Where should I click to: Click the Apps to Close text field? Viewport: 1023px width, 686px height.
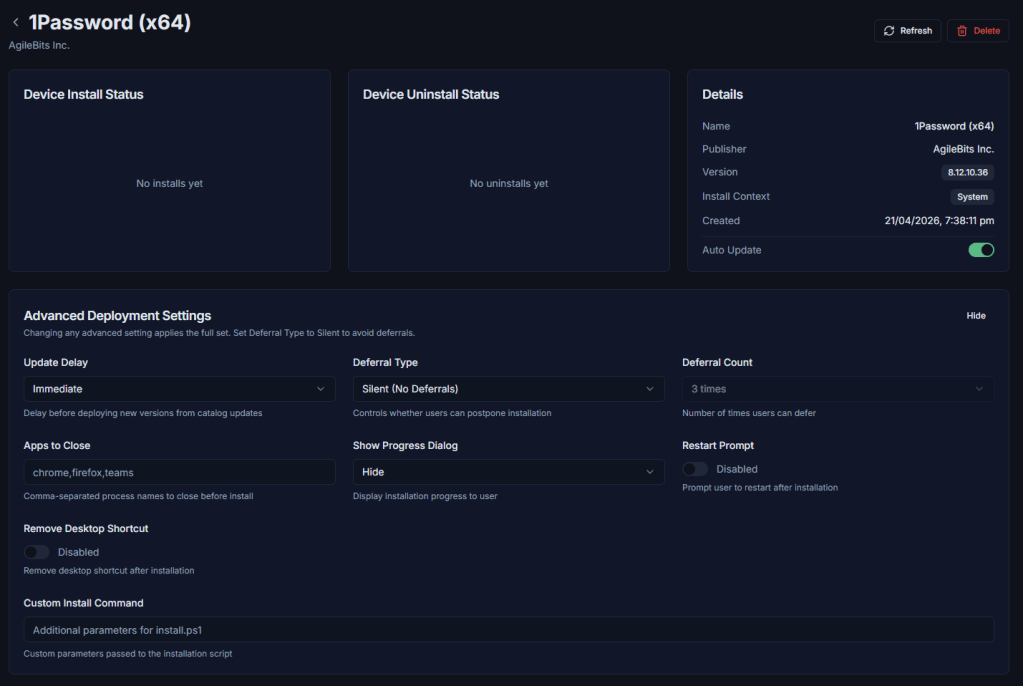pos(179,472)
